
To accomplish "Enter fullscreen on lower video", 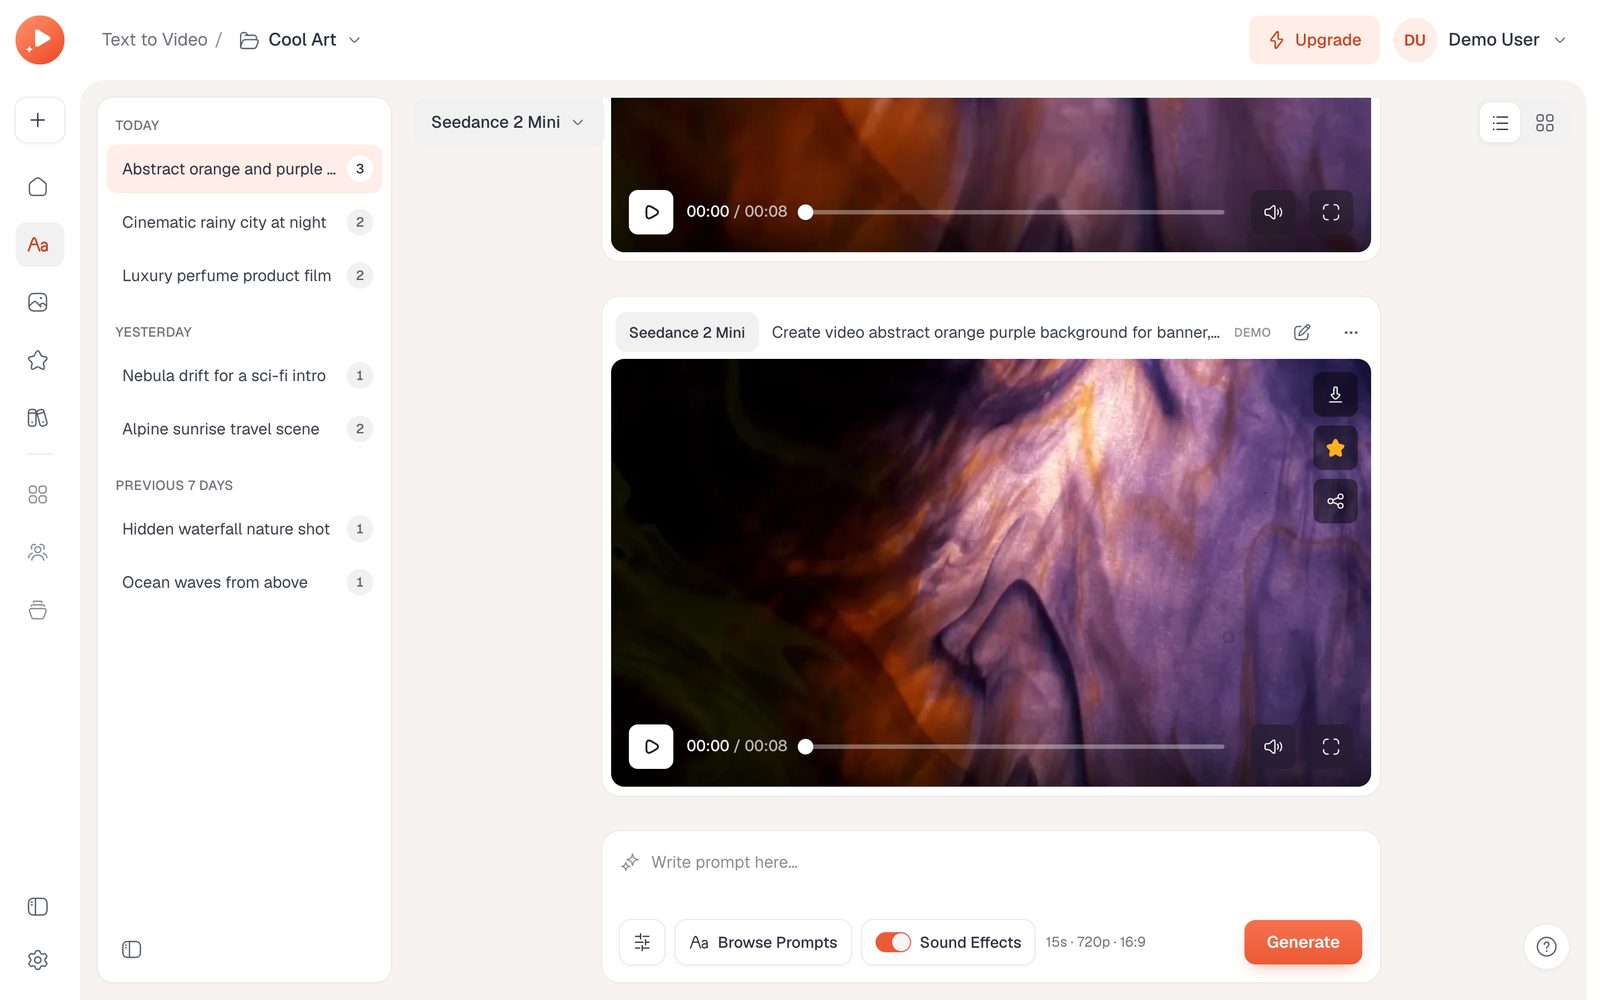I will coord(1331,746).
